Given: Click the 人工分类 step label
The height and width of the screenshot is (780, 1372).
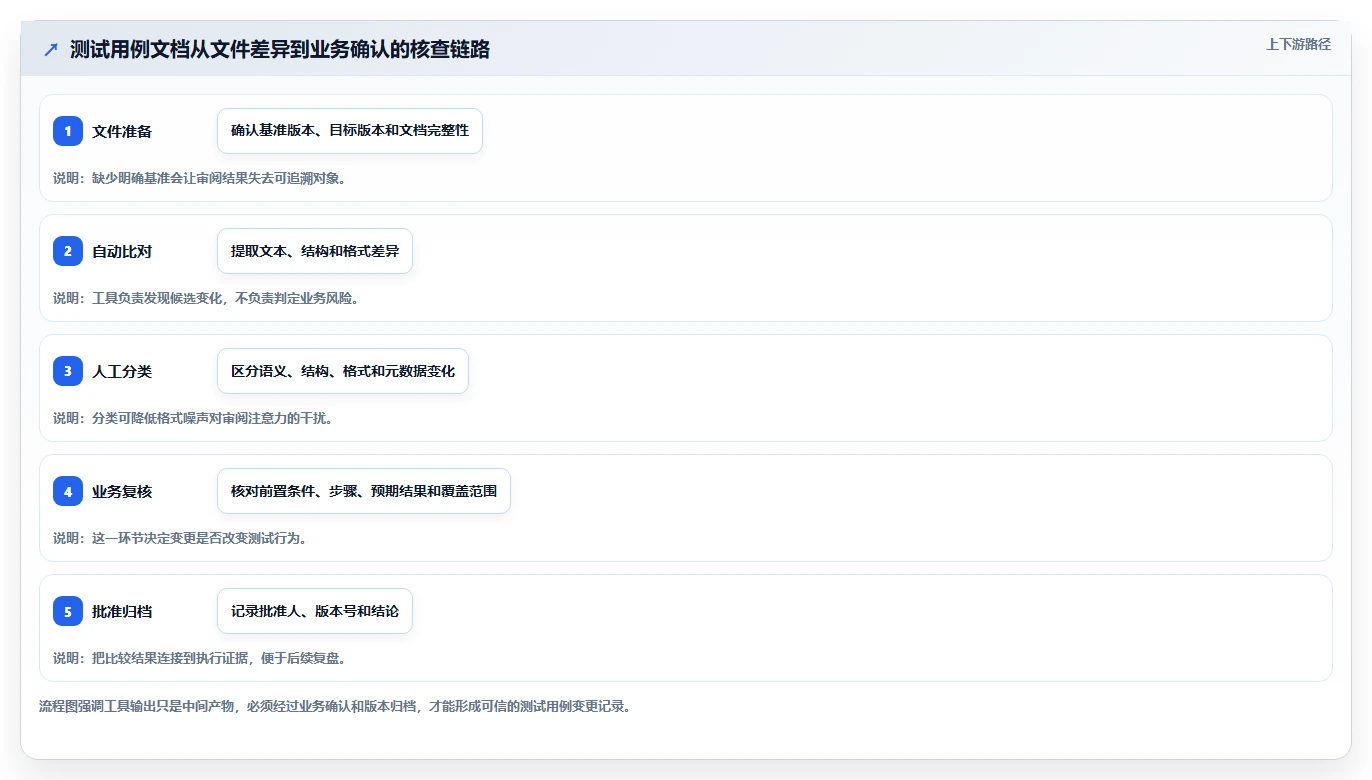Looking at the screenshot, I should coord(122,371).
